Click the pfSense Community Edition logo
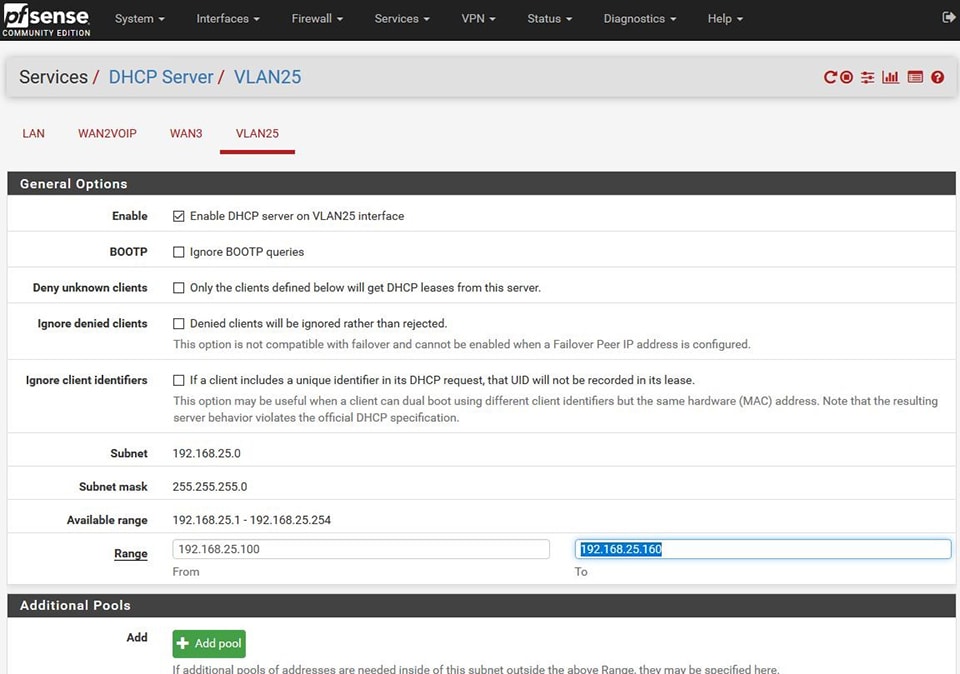 (x=46, y=19)
